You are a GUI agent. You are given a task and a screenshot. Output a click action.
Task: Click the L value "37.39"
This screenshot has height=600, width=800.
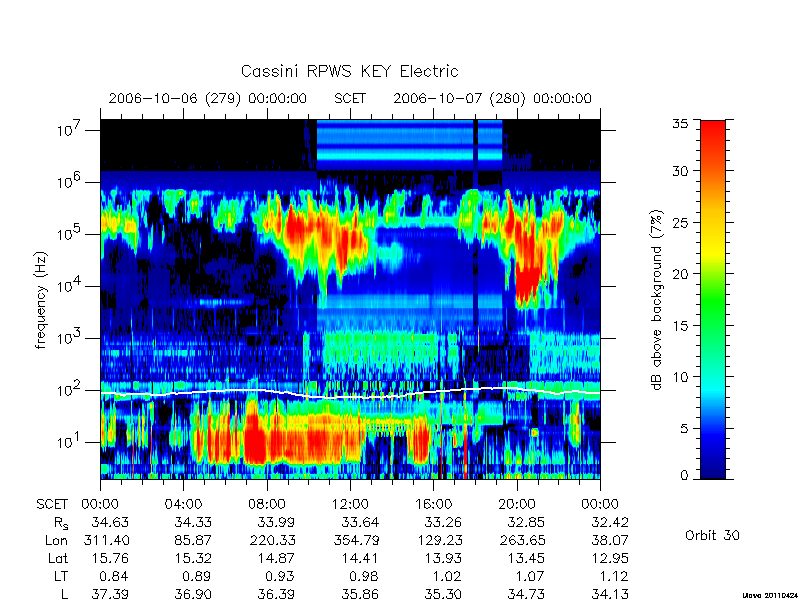click(x=110, y=594)
